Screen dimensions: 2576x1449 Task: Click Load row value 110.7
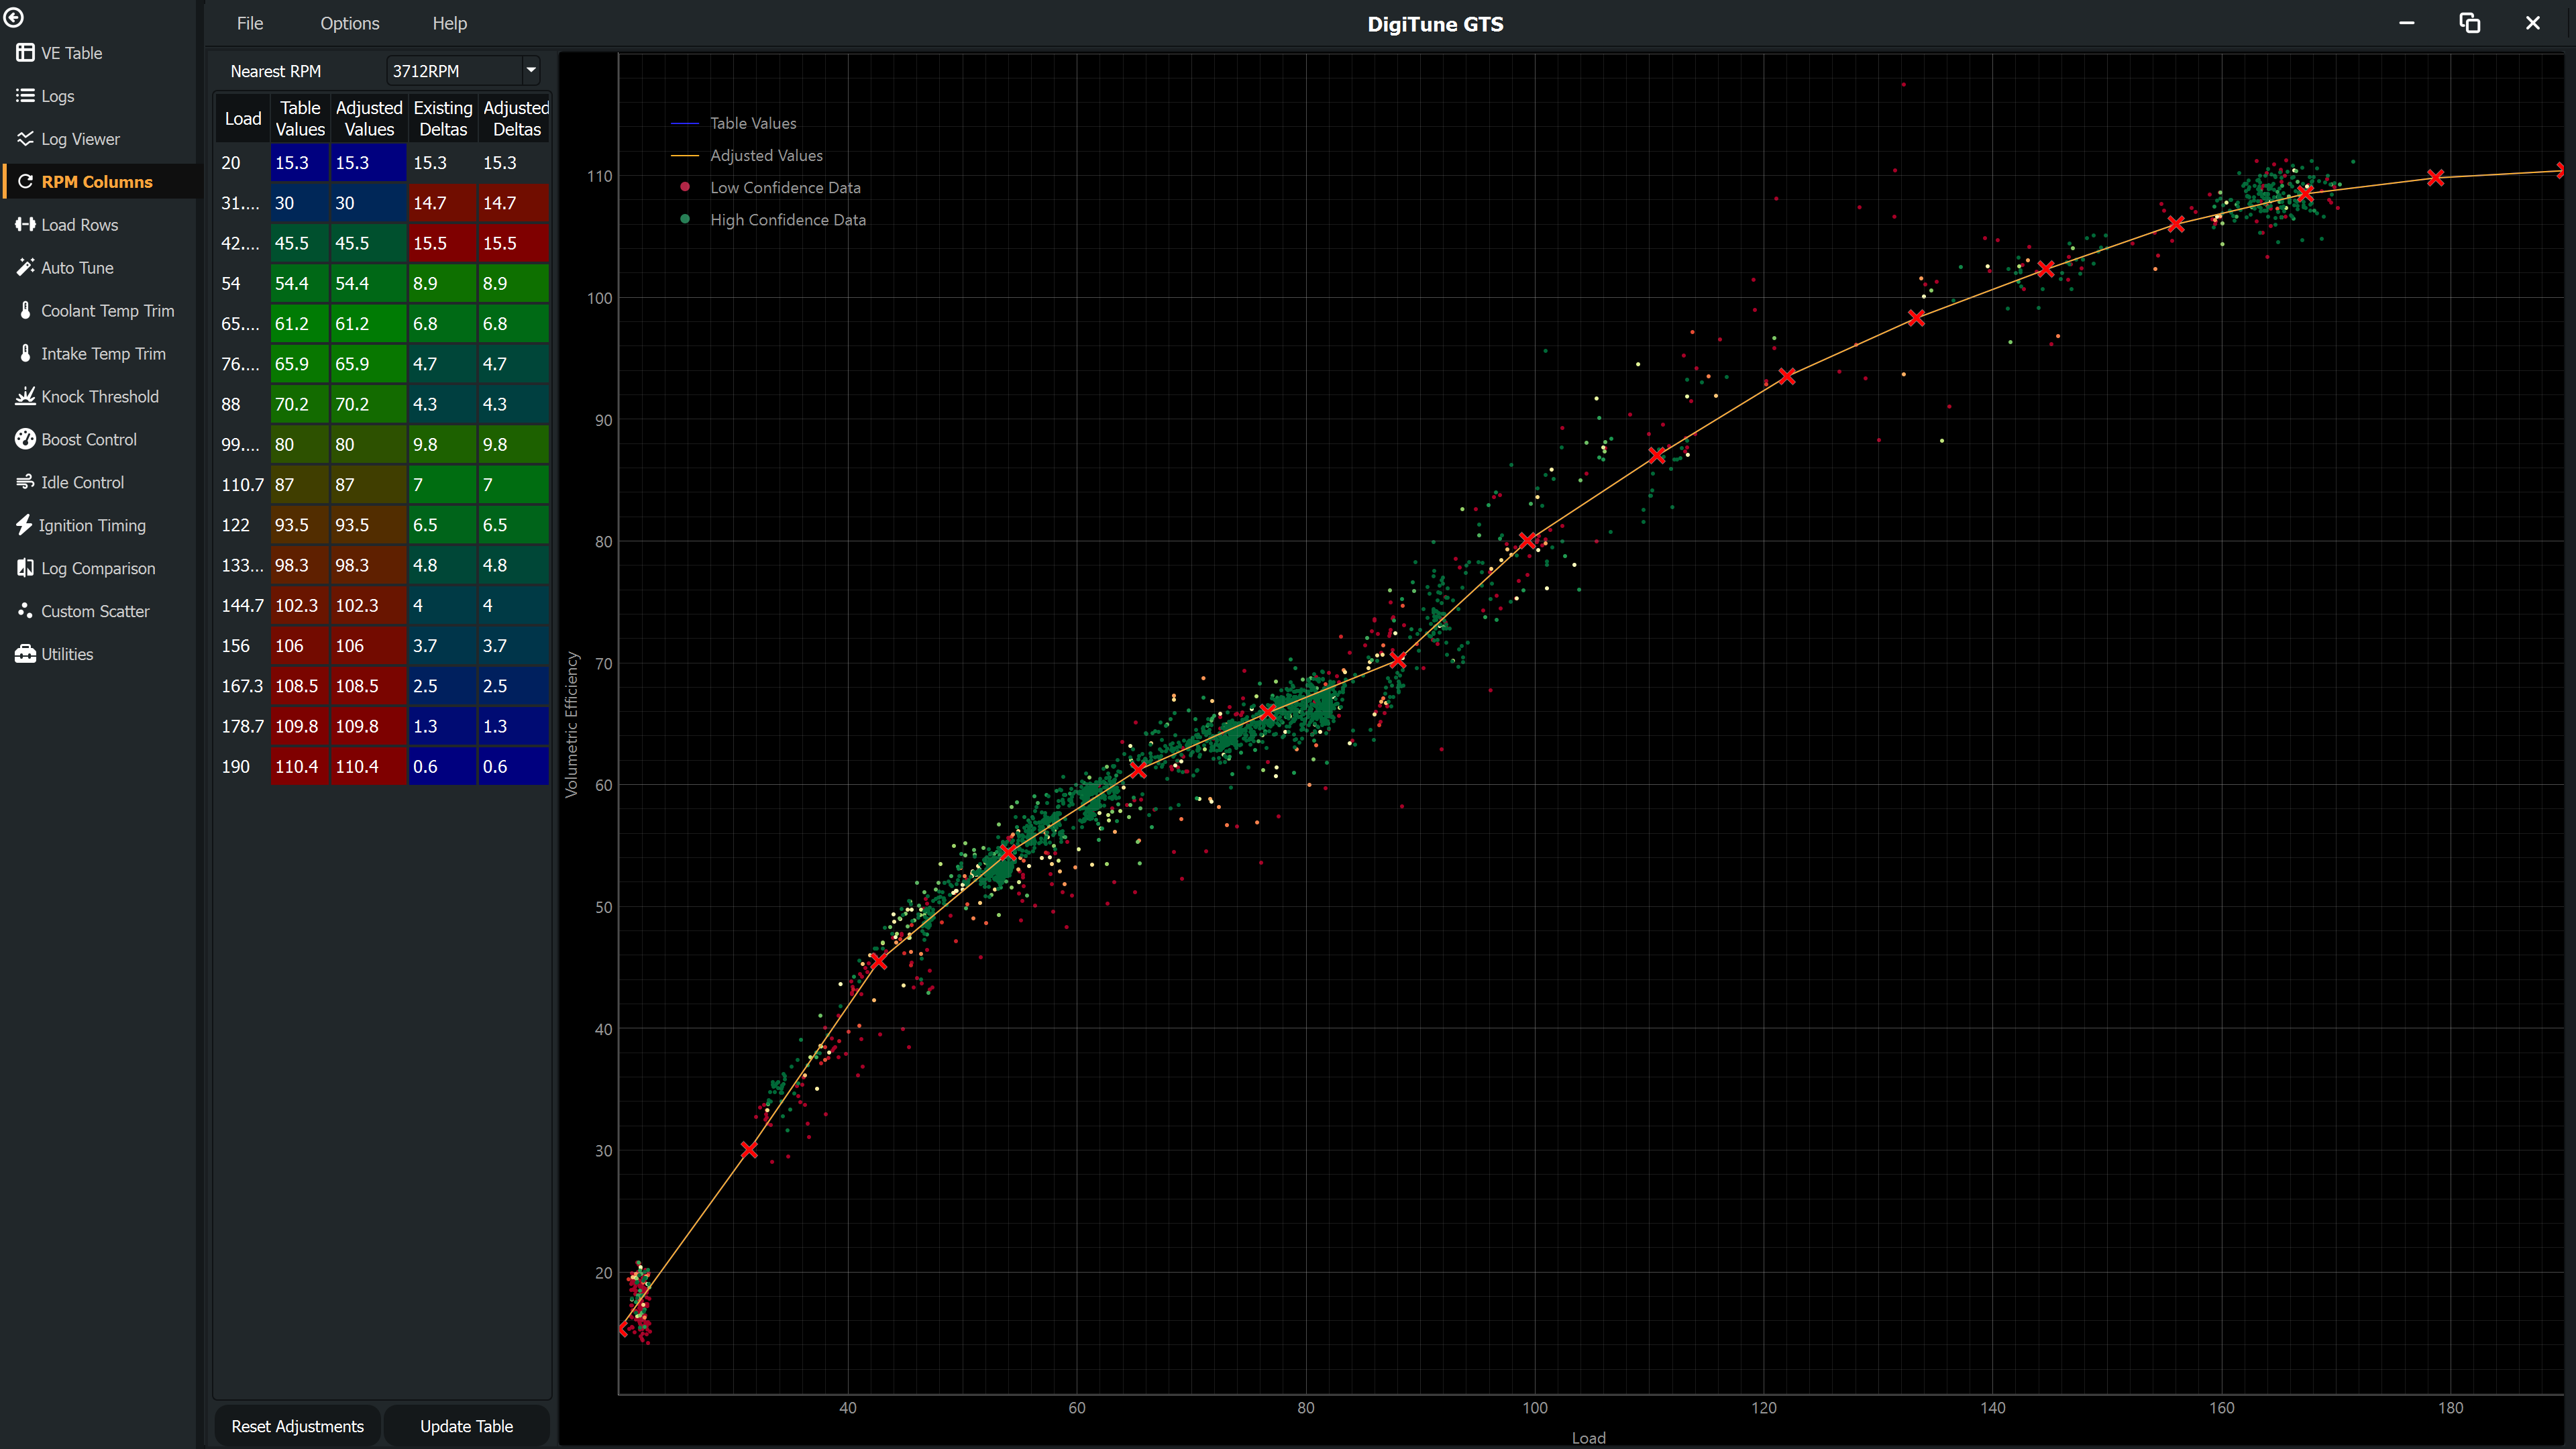(x=243, y=485)
